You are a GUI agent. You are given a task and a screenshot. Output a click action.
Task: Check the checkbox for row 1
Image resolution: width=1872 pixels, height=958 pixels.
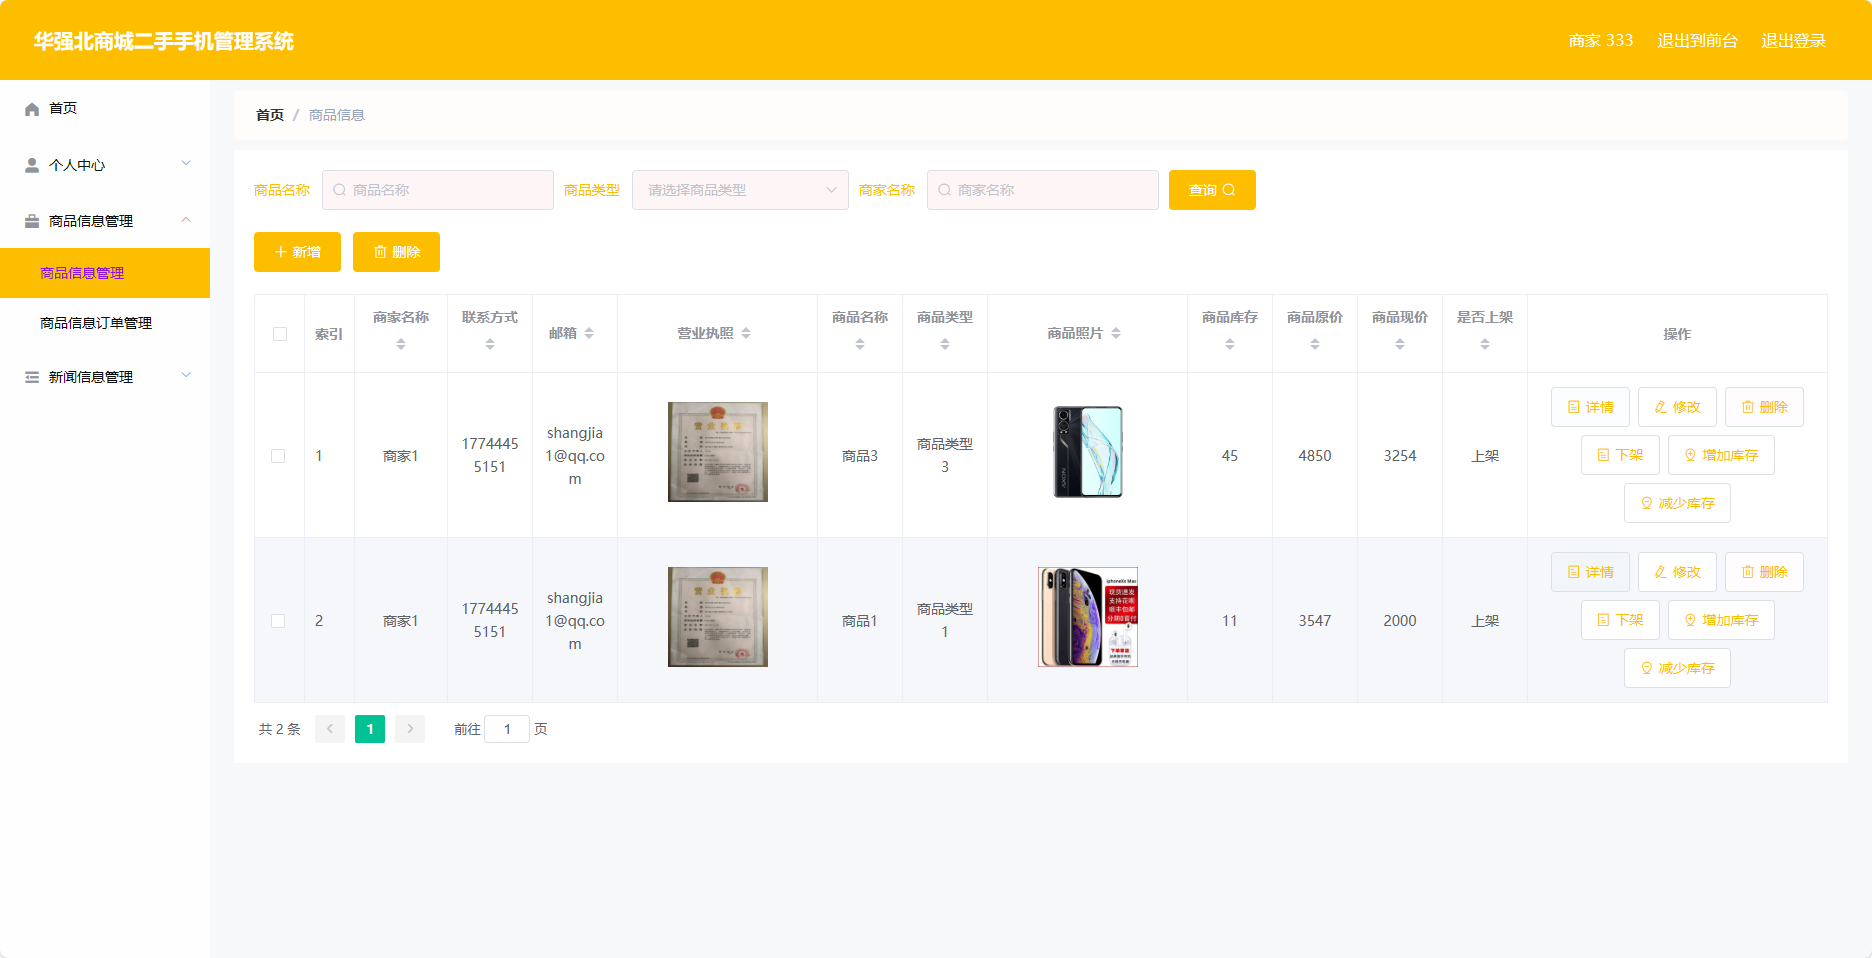tap(278, 456)
